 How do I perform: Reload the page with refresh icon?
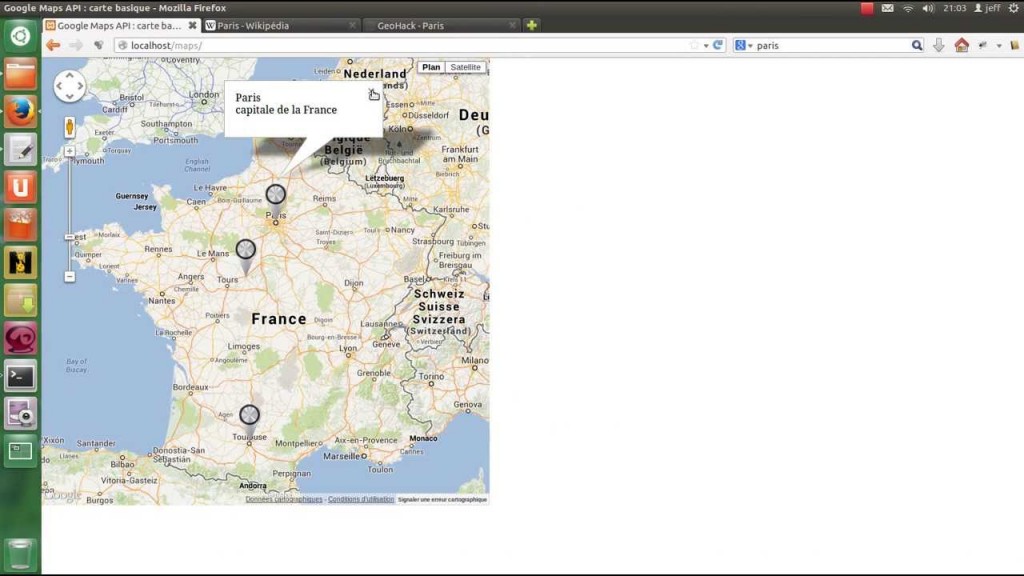(718, 45)
